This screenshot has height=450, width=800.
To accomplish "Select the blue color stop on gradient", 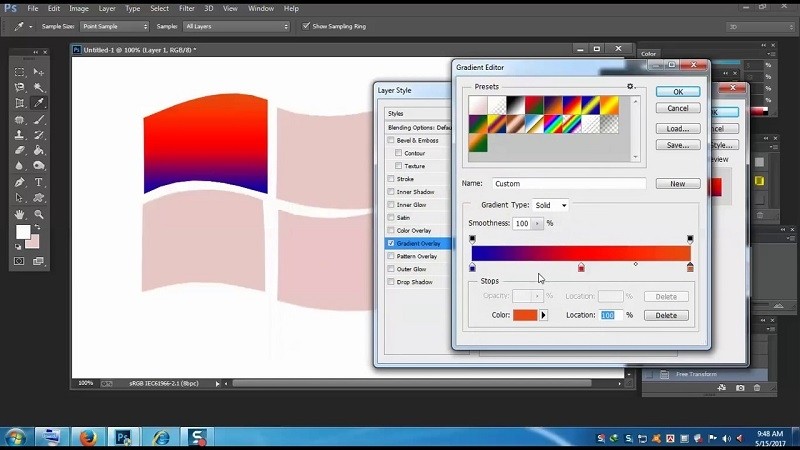I will (x=472, y=267).
